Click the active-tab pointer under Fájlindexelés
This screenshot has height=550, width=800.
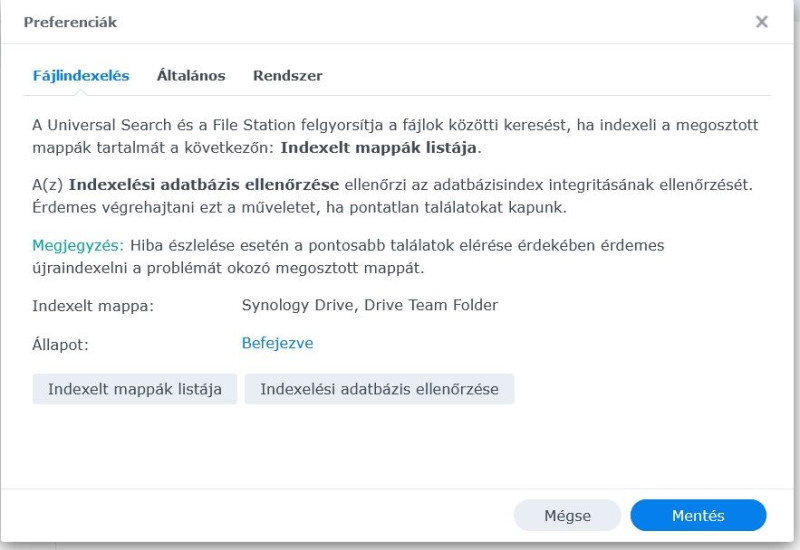80,92
